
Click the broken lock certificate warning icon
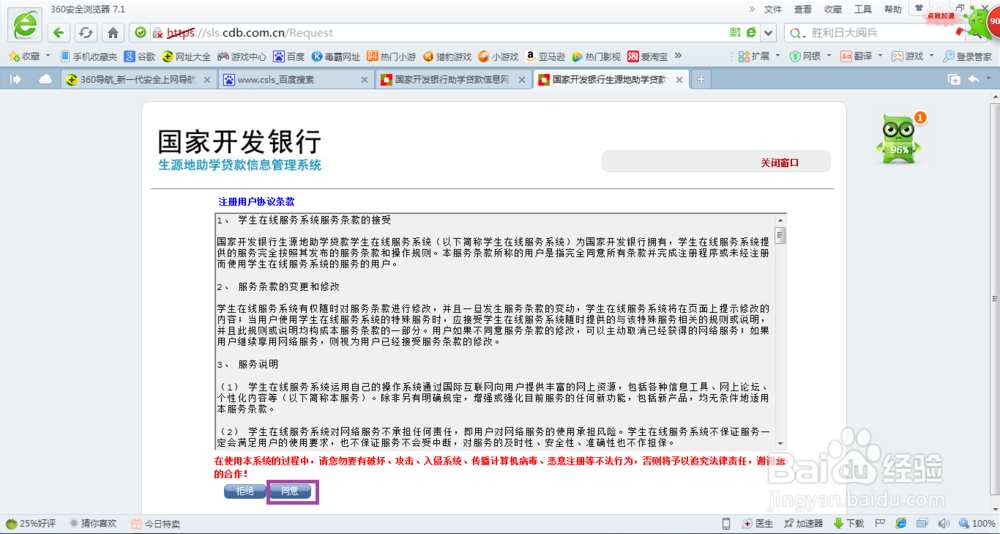[158, 33]
